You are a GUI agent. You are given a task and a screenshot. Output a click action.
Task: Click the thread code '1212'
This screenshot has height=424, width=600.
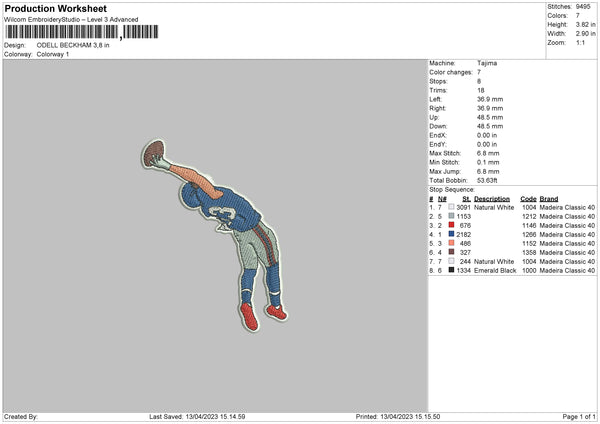coord(529,216)
